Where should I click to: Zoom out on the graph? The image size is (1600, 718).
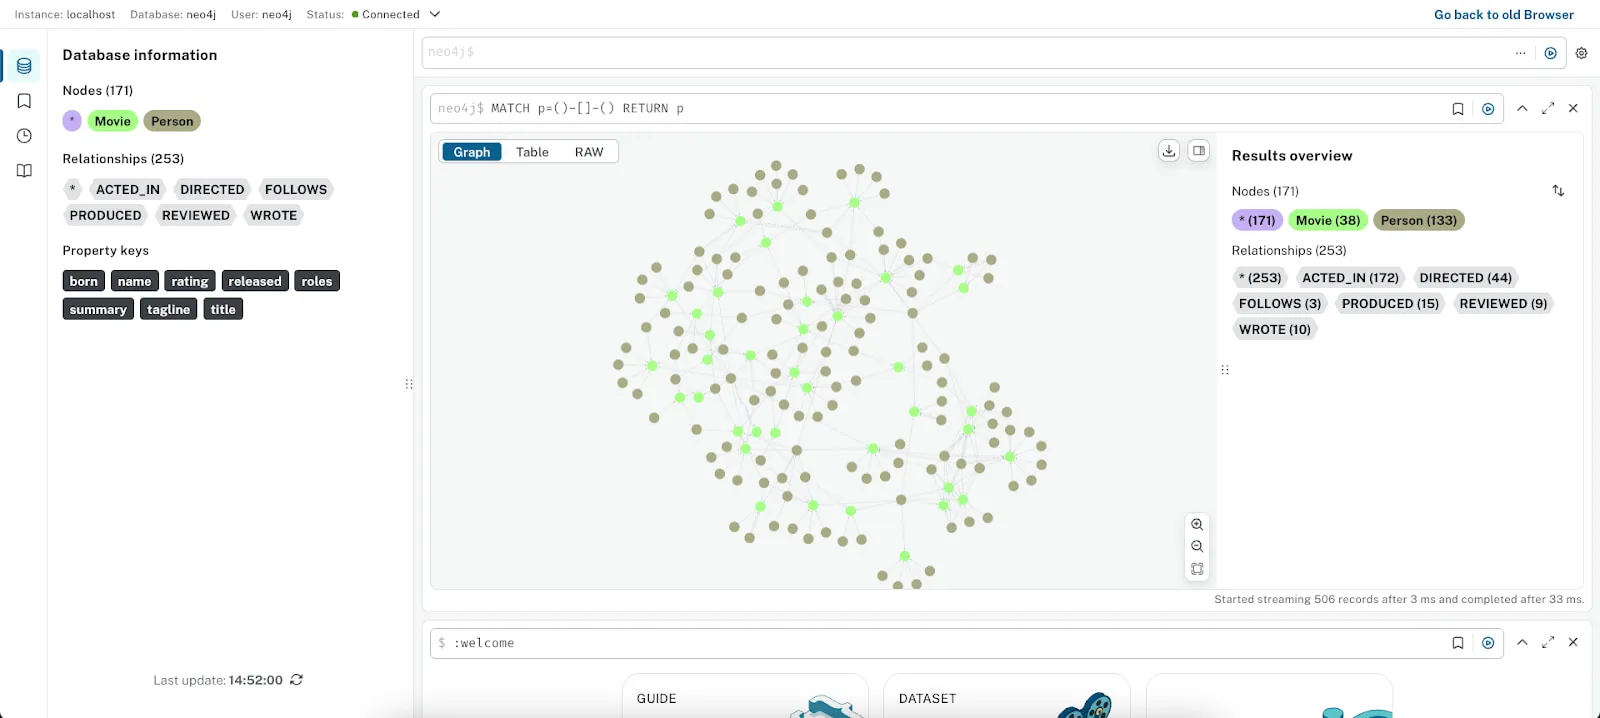click(1197, 546)
